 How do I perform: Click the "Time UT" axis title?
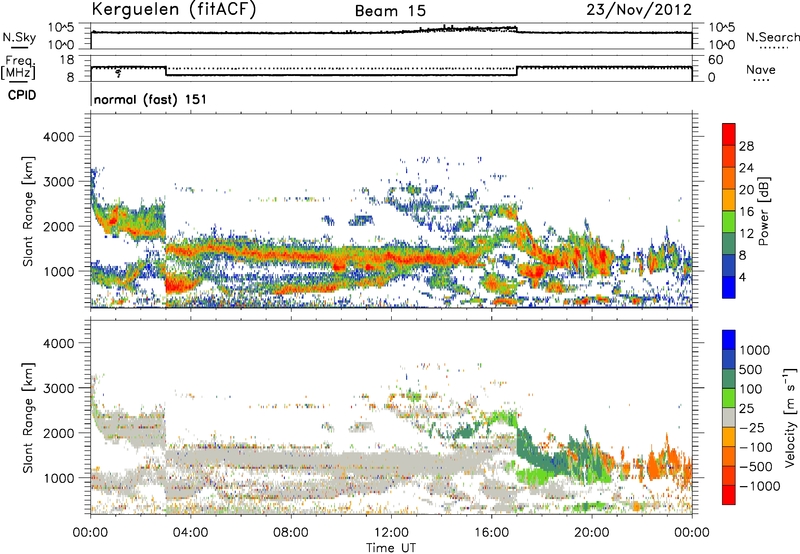[391, 548]
